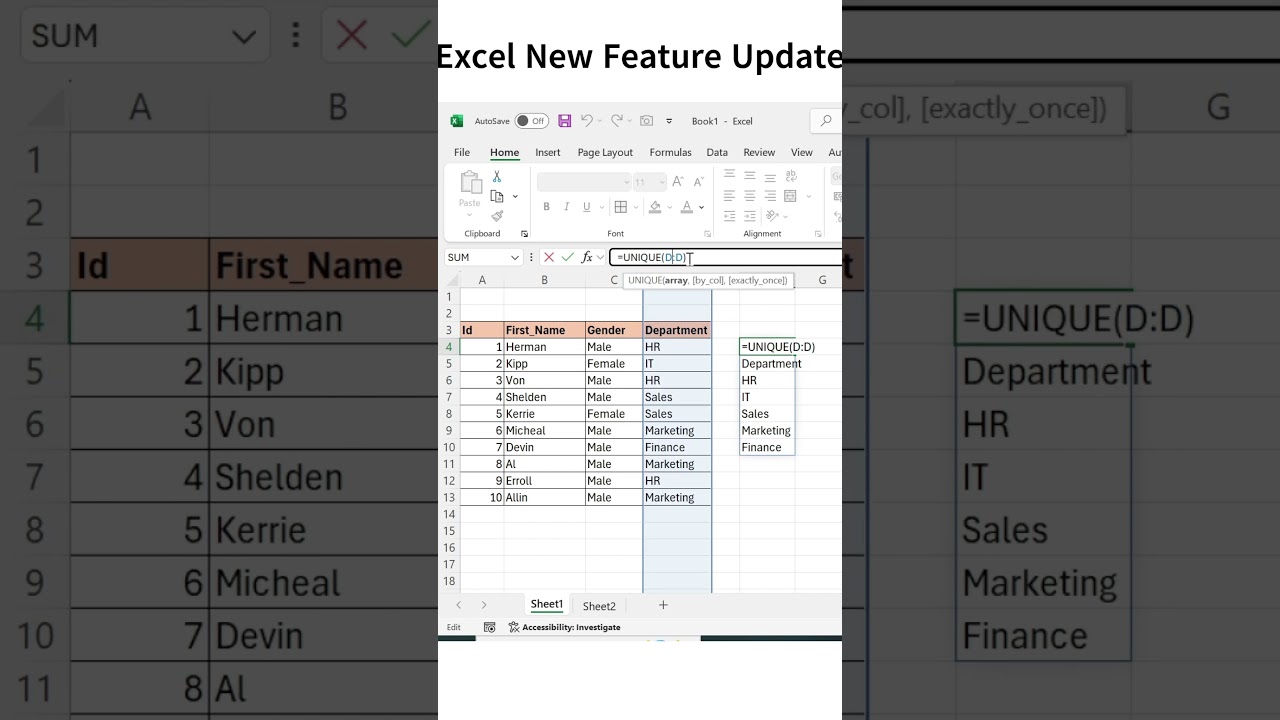
Task: Open the font size dropdown
Action: (662, 182)
